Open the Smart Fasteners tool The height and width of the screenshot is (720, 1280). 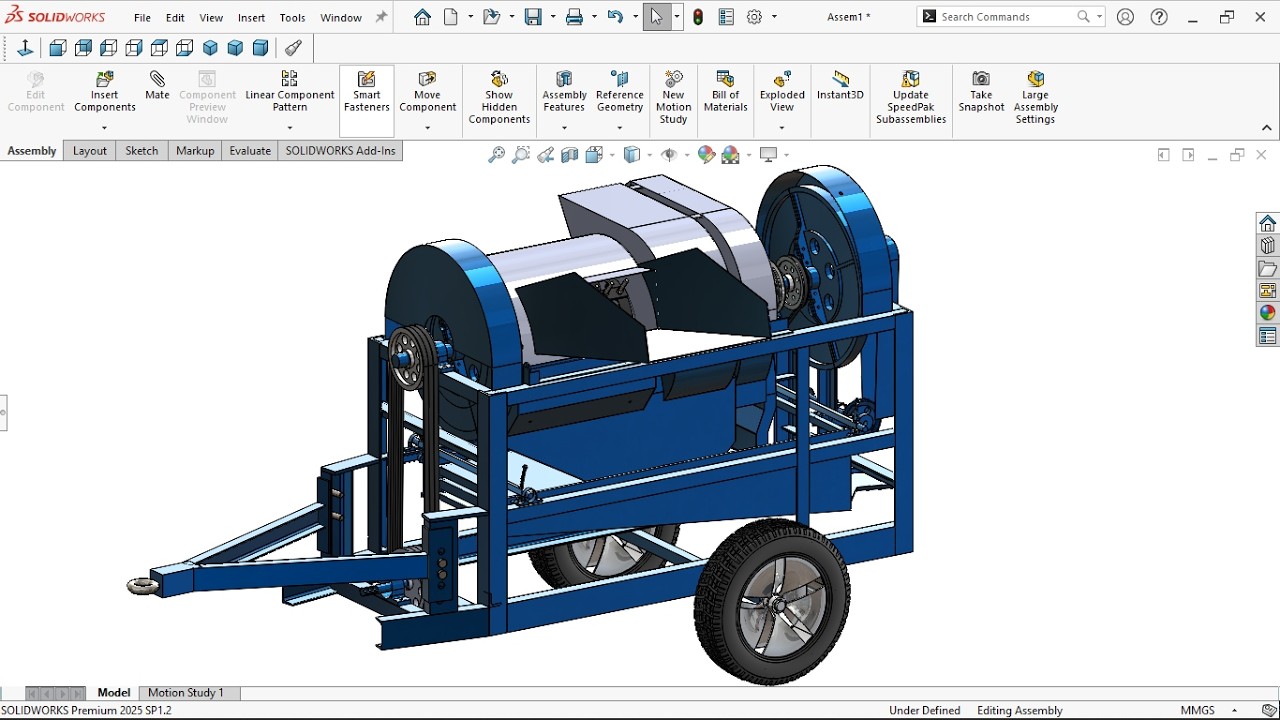[x=367, y=92]
